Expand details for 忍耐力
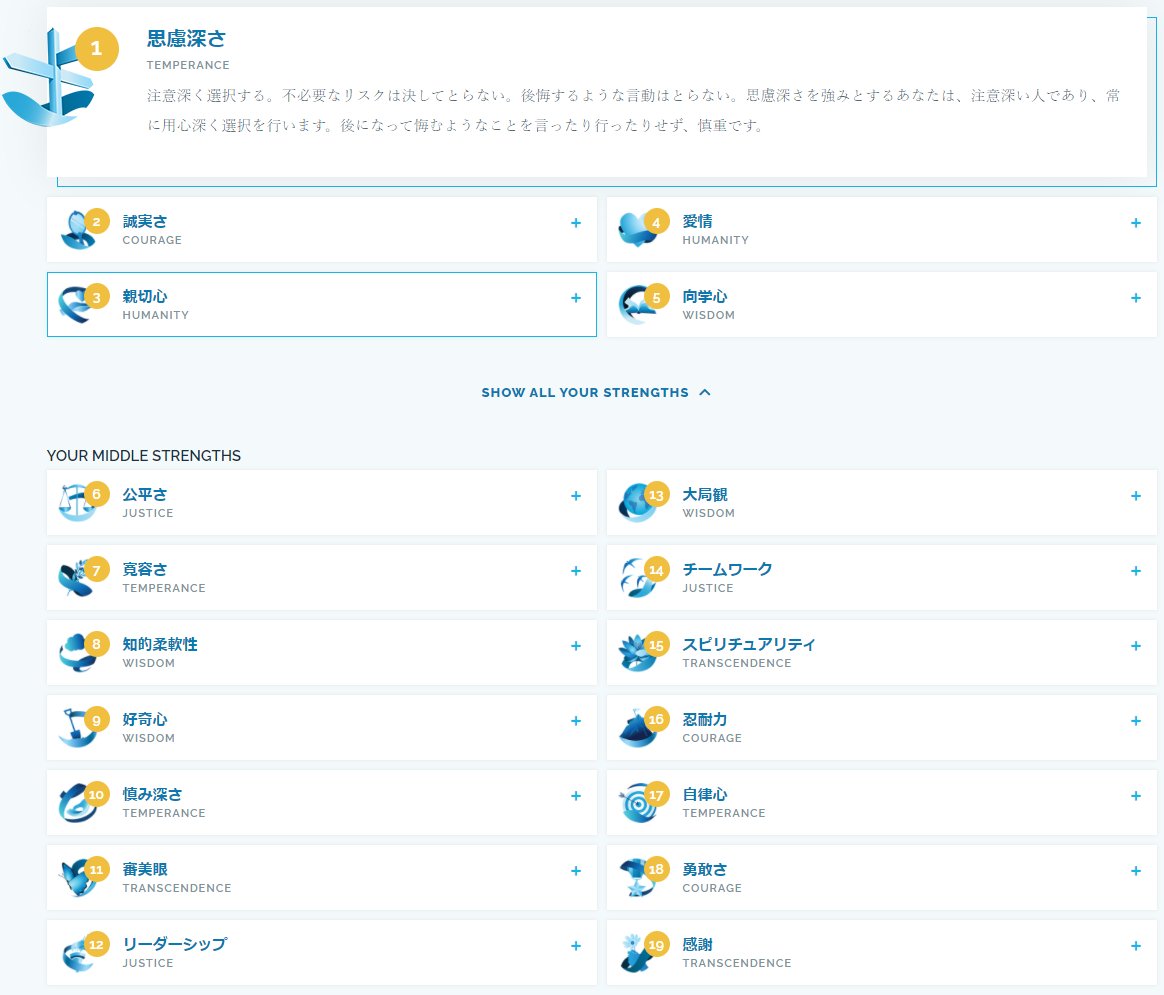1164x995 pixels. tap(1136, 720)
